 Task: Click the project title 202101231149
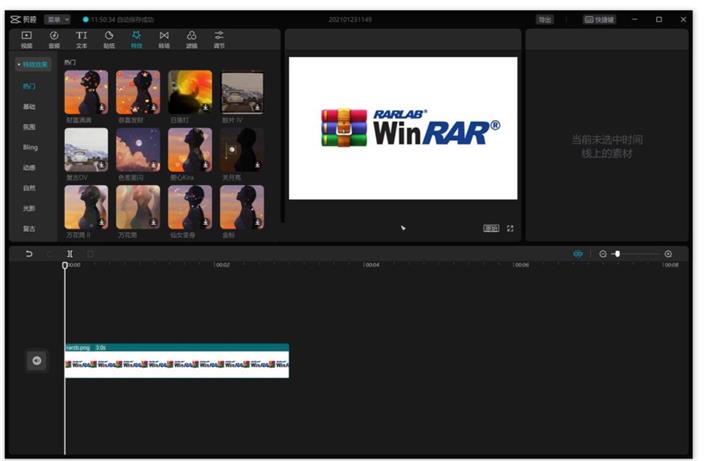tap(350, 19)
